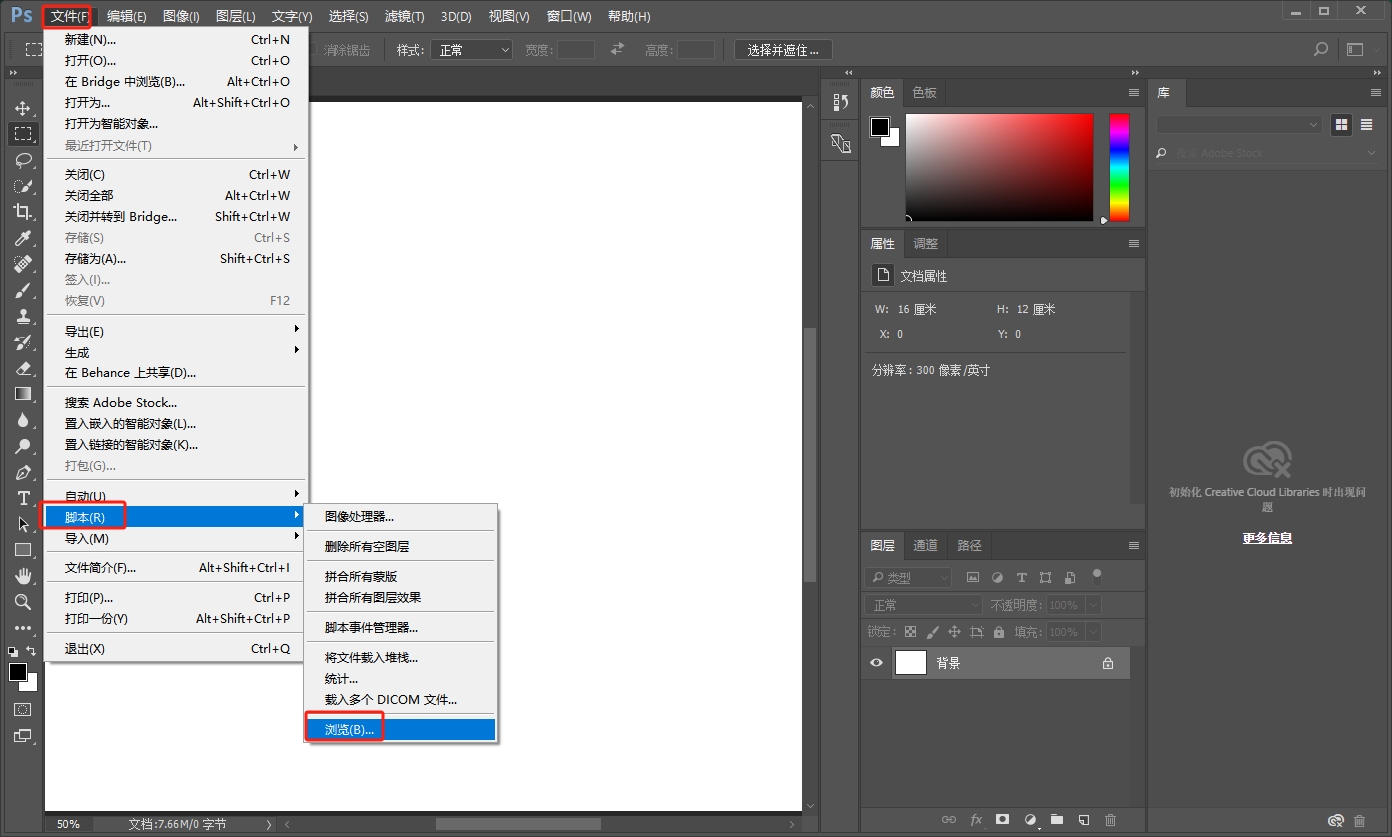The image size is (1392, 837).
Task: Add a layer mask from the Layers panel
Action: click(1002, 820)
